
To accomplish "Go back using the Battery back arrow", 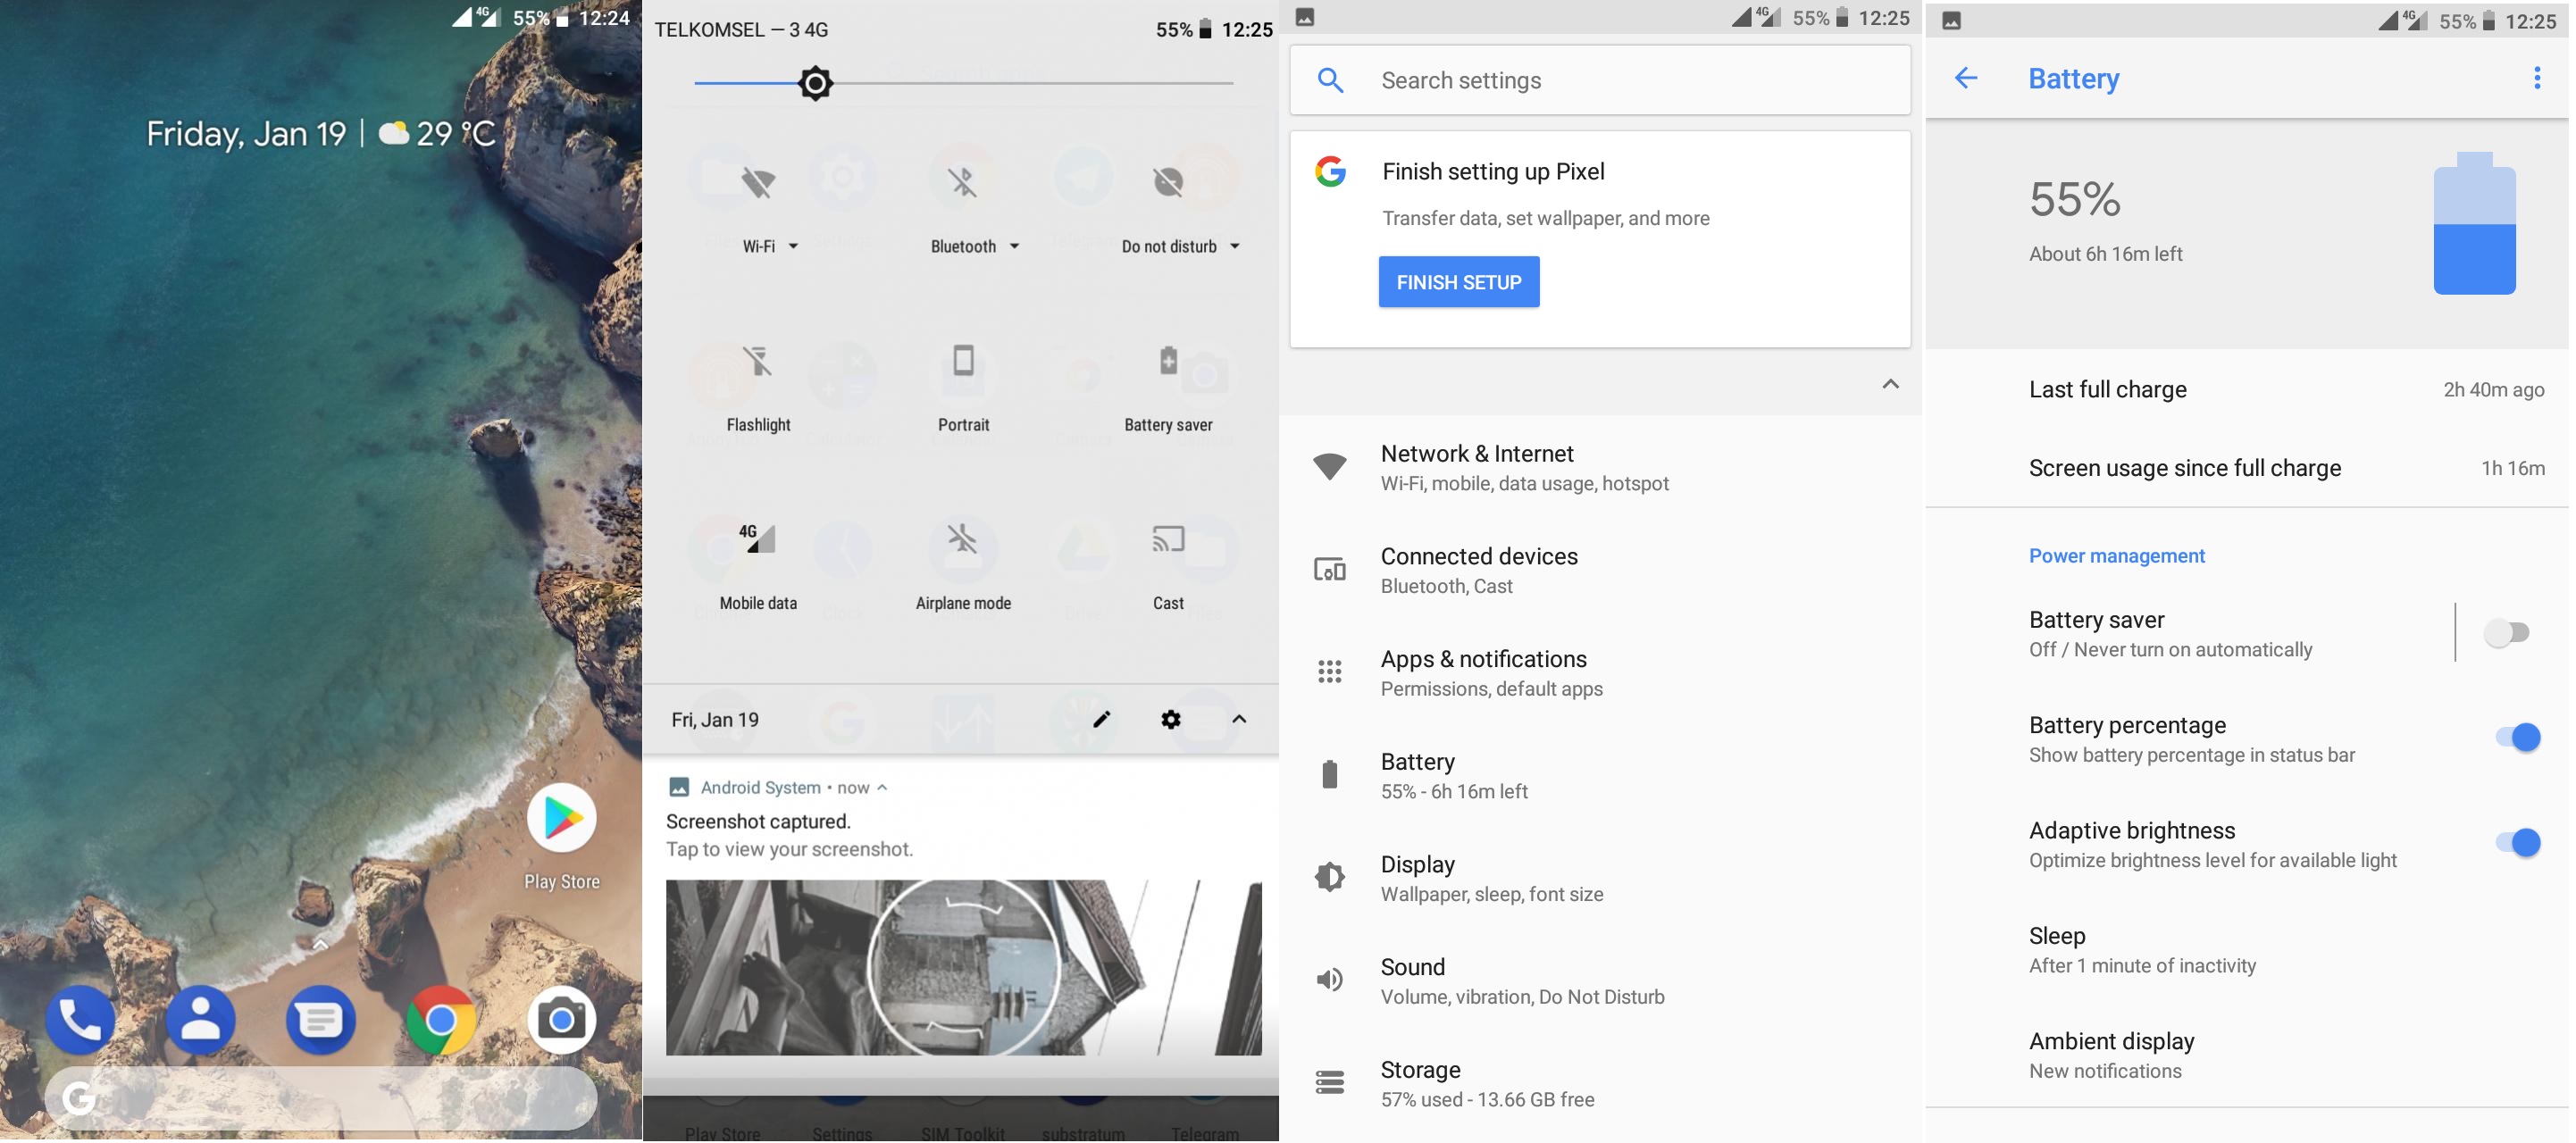I will pos(1966,78).
